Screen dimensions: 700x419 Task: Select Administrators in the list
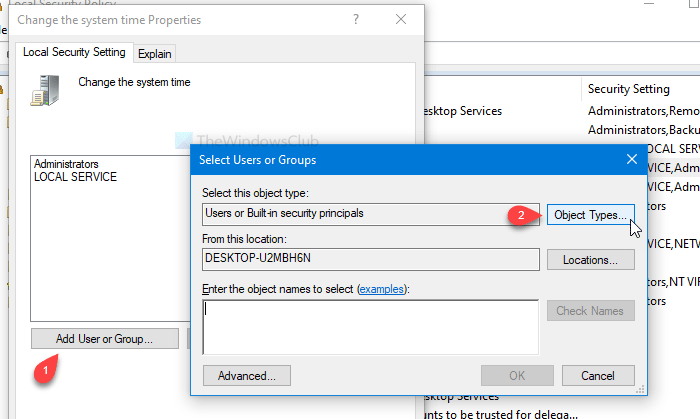tap(66, 164)
